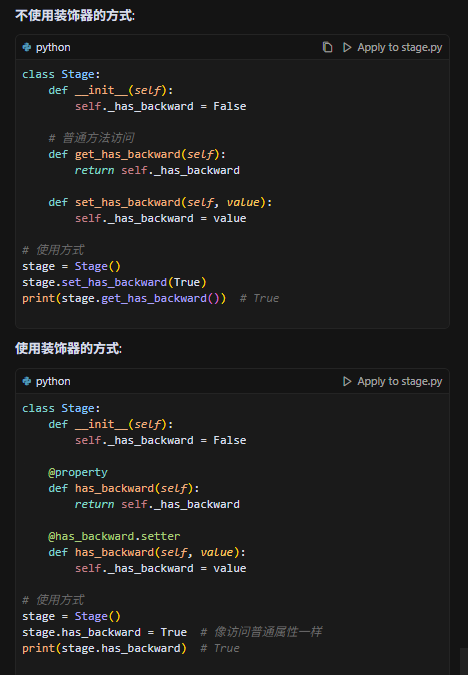The image size is (468, 675).
Task: Click the 'python' language label of the first block
Action: pos(53,47)
